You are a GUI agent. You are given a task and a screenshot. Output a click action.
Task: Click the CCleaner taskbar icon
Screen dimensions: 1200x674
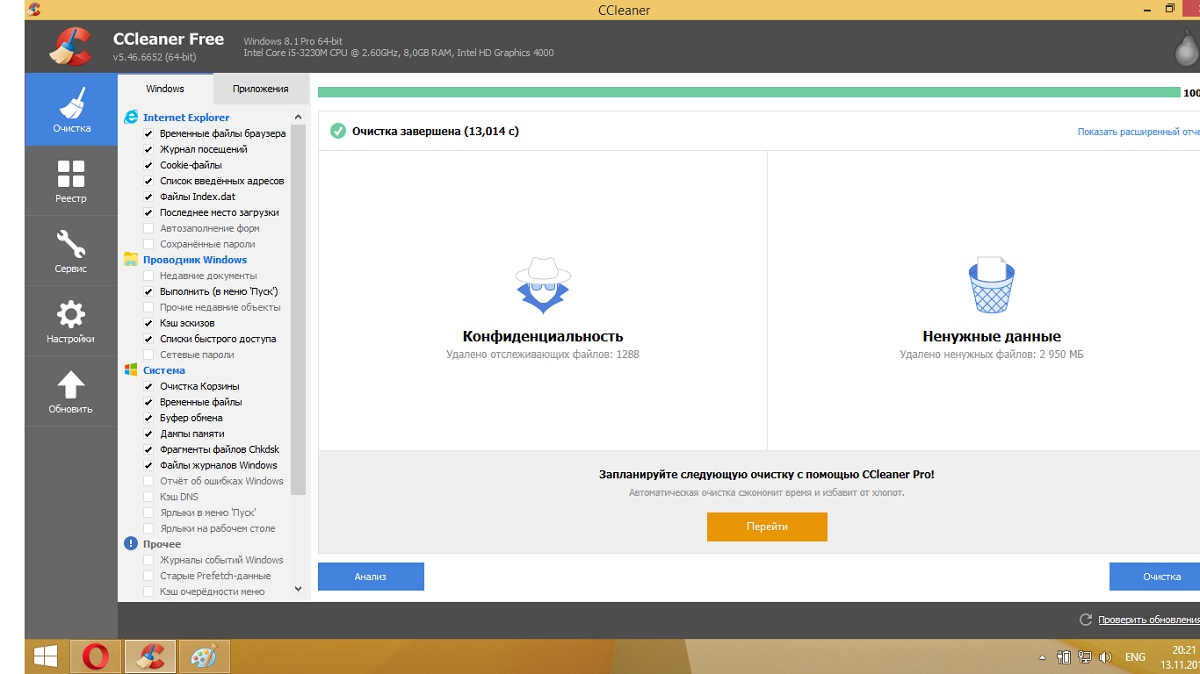[x=150, y=656]
